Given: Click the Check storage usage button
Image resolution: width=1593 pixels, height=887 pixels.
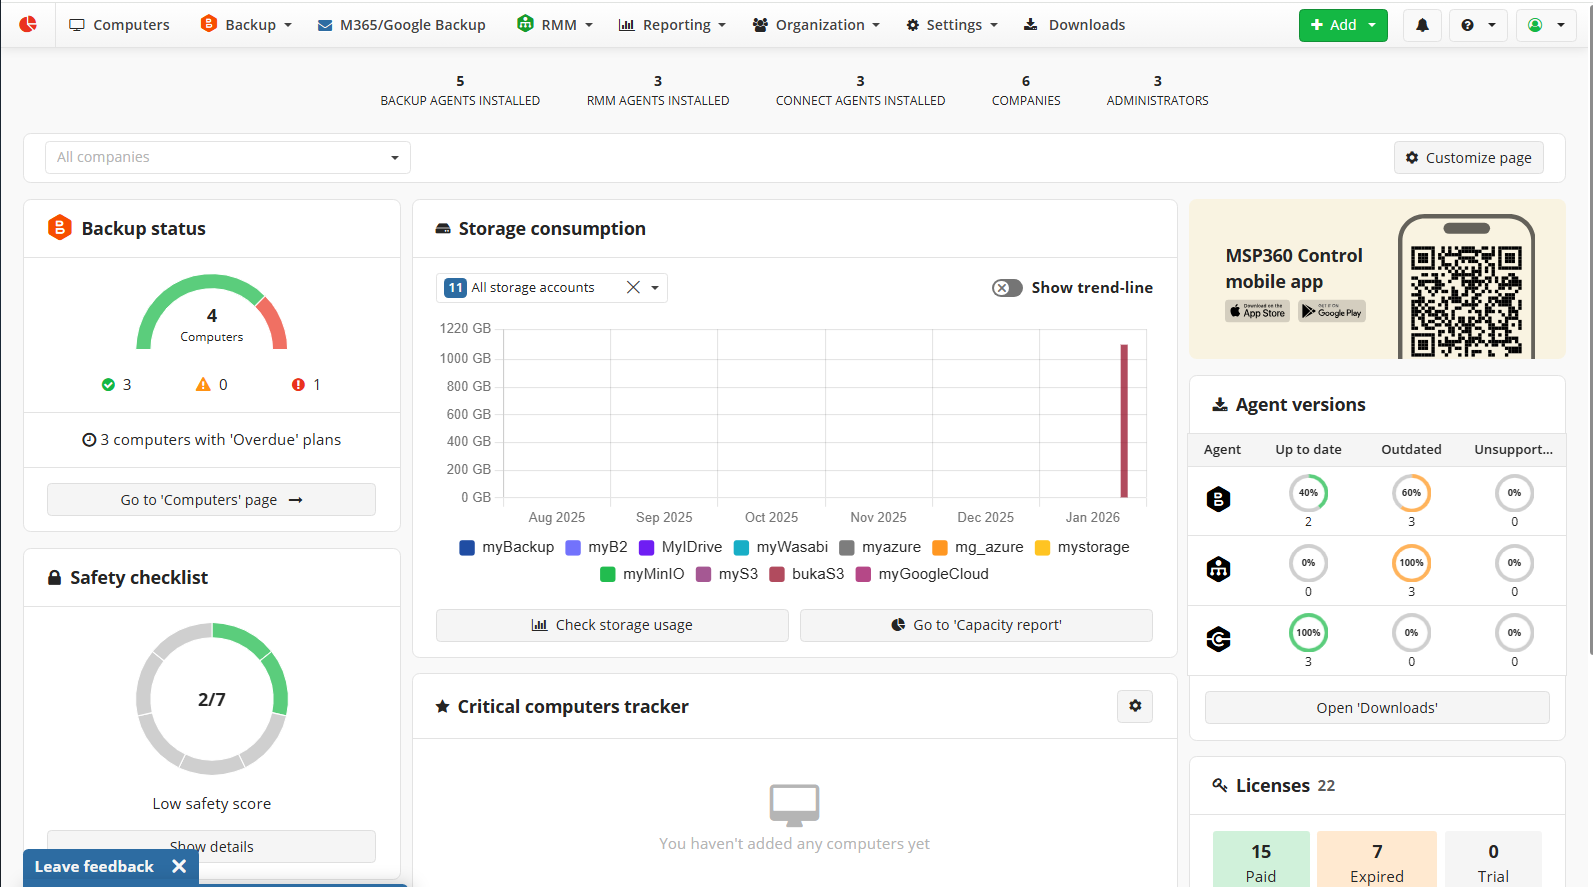Looking at the screenshot, I should pos(612,625).
